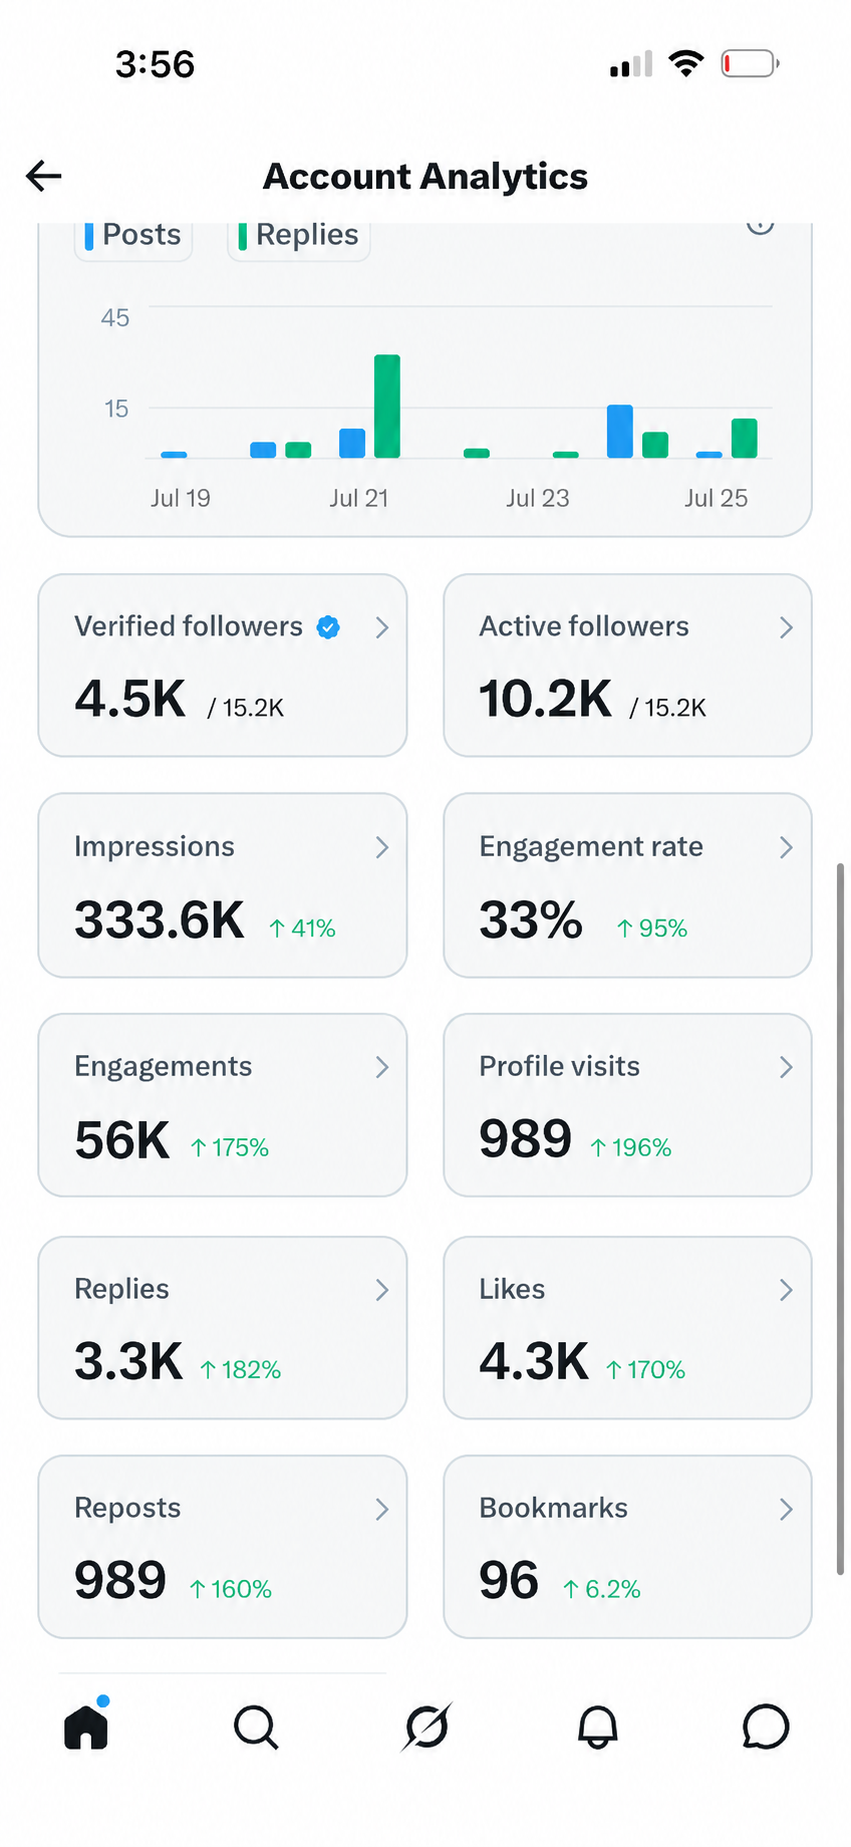Screen dimensions: 851x1847
Task: Open the Home tab icon
Action: point(86,1725)
